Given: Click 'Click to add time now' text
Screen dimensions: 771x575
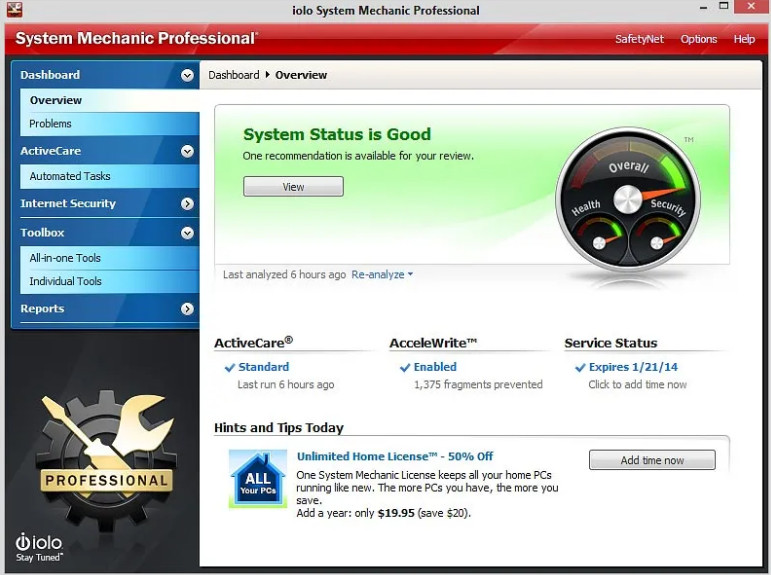Looking at the screenshot, I should tap(637, 385).
